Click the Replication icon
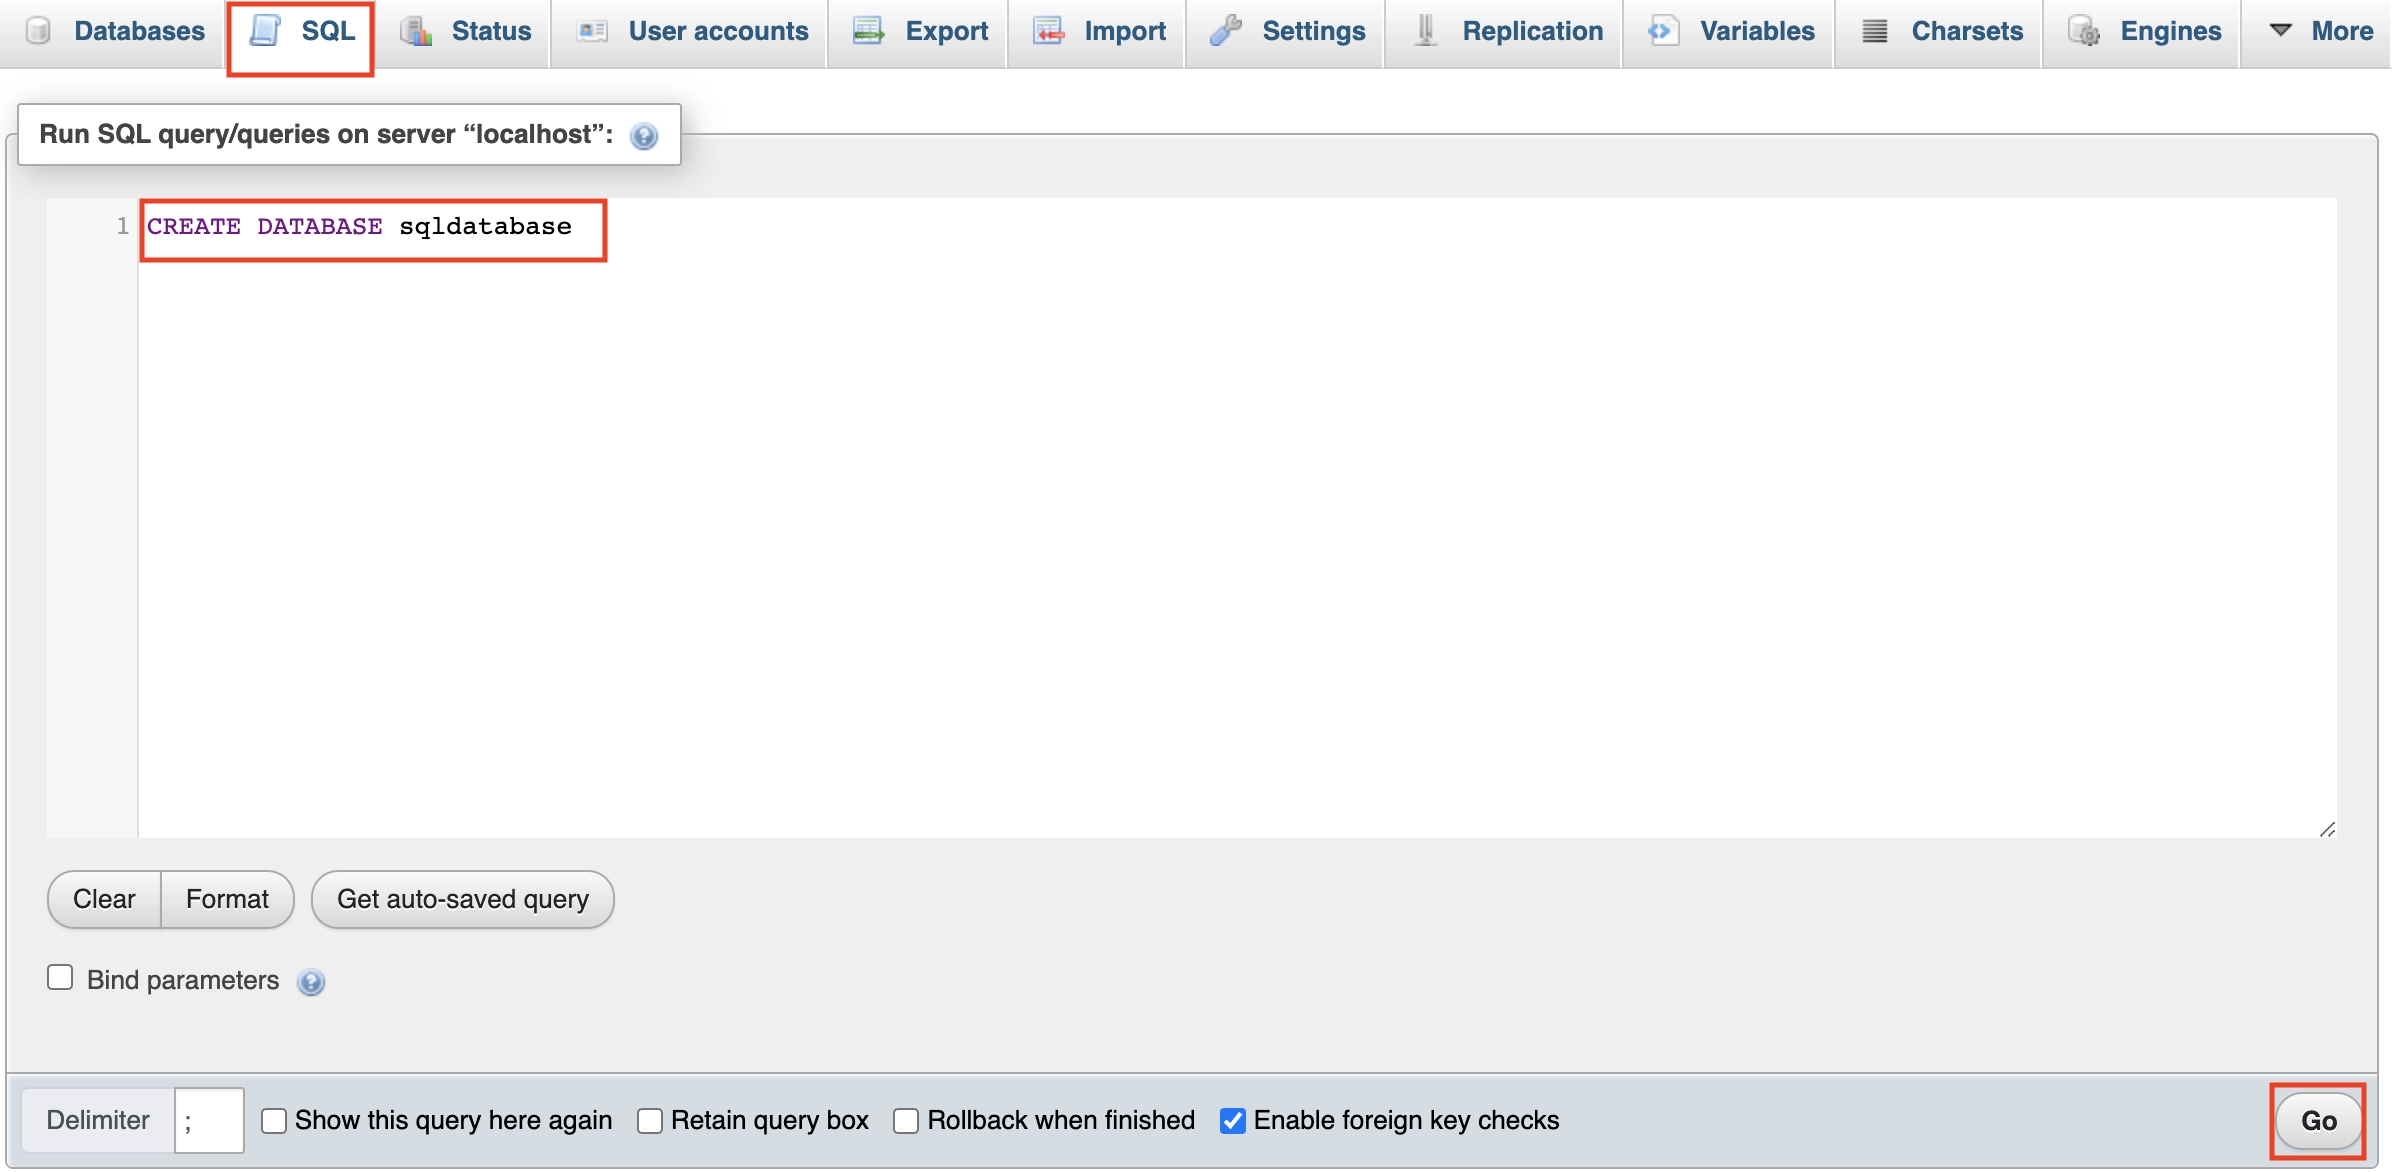 click(1423, 31)
